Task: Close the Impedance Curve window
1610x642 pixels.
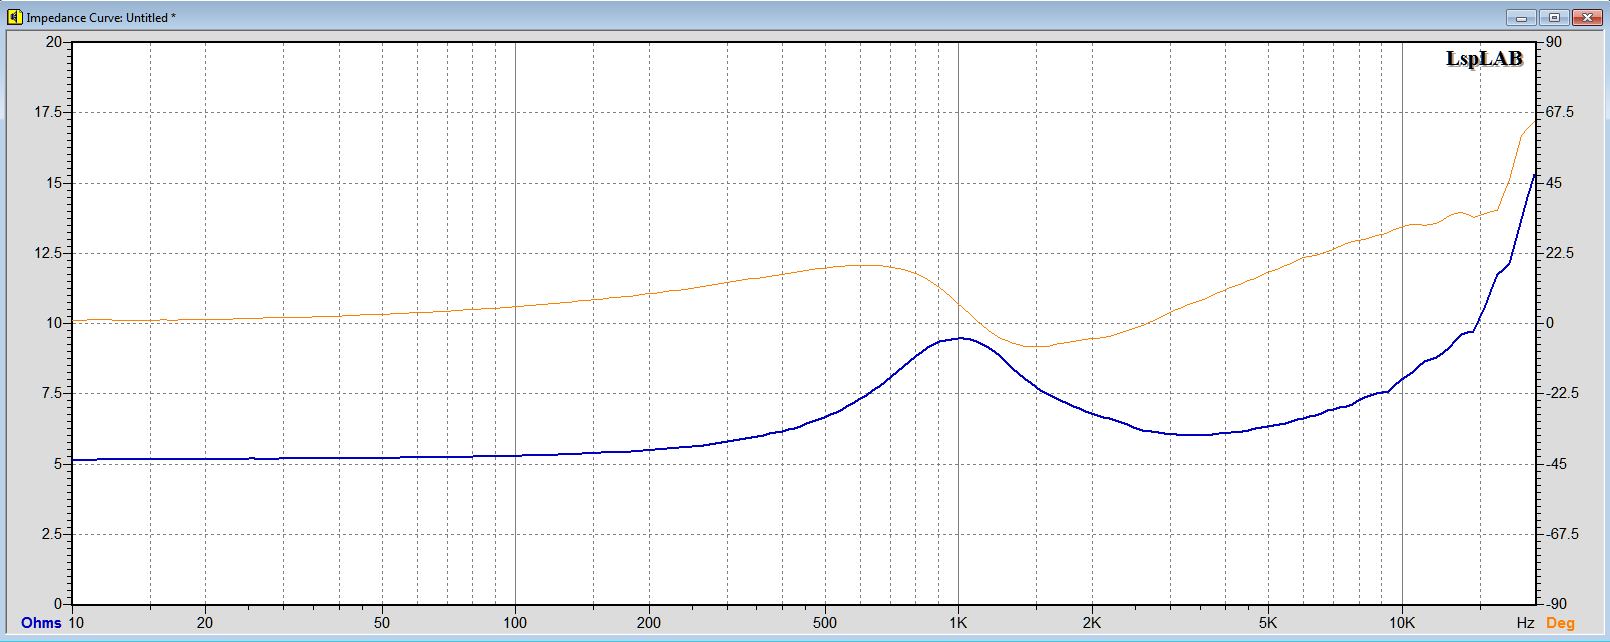Action: click(1587, 17)
